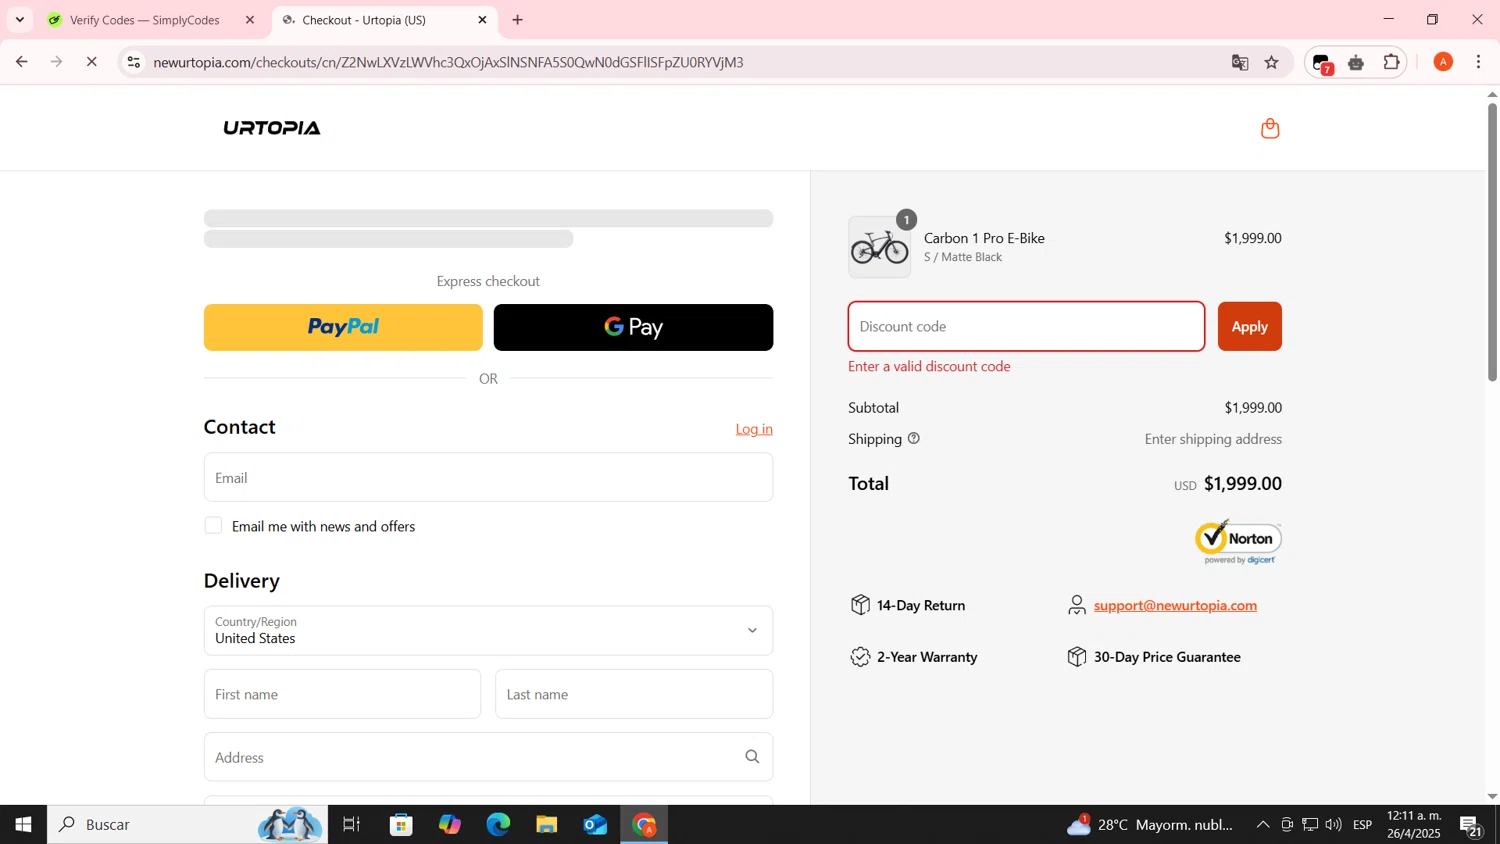This screenshot has width=1500, height=844.
Task: Click the 30-Day Price Guarantee icon
Action: click(1076, 657)
